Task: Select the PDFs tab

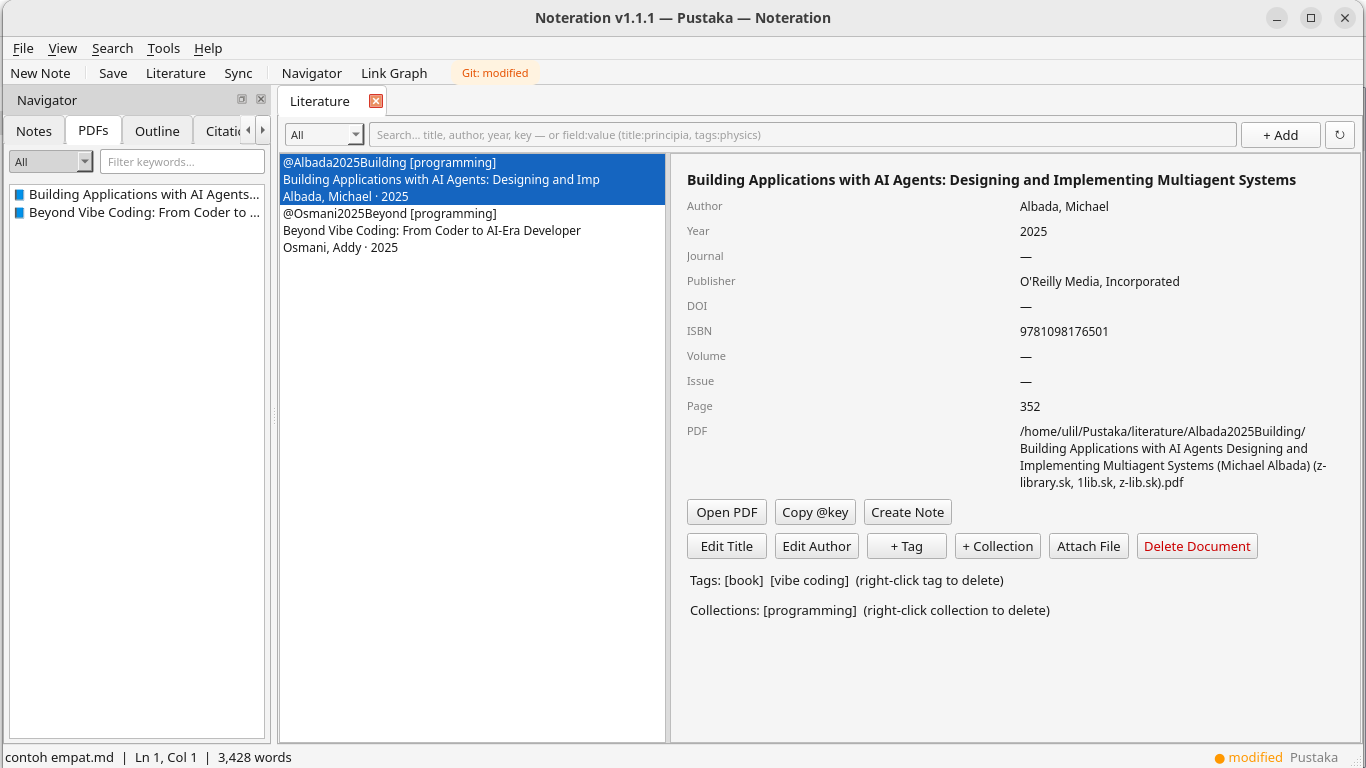Action: [93, 130]
